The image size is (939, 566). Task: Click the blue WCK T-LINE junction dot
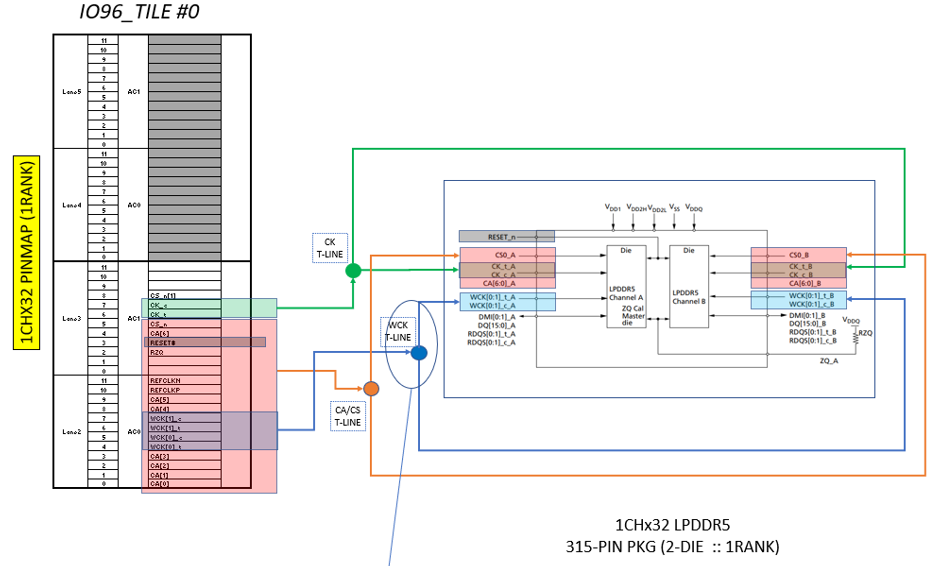click(x=419, y=353)
